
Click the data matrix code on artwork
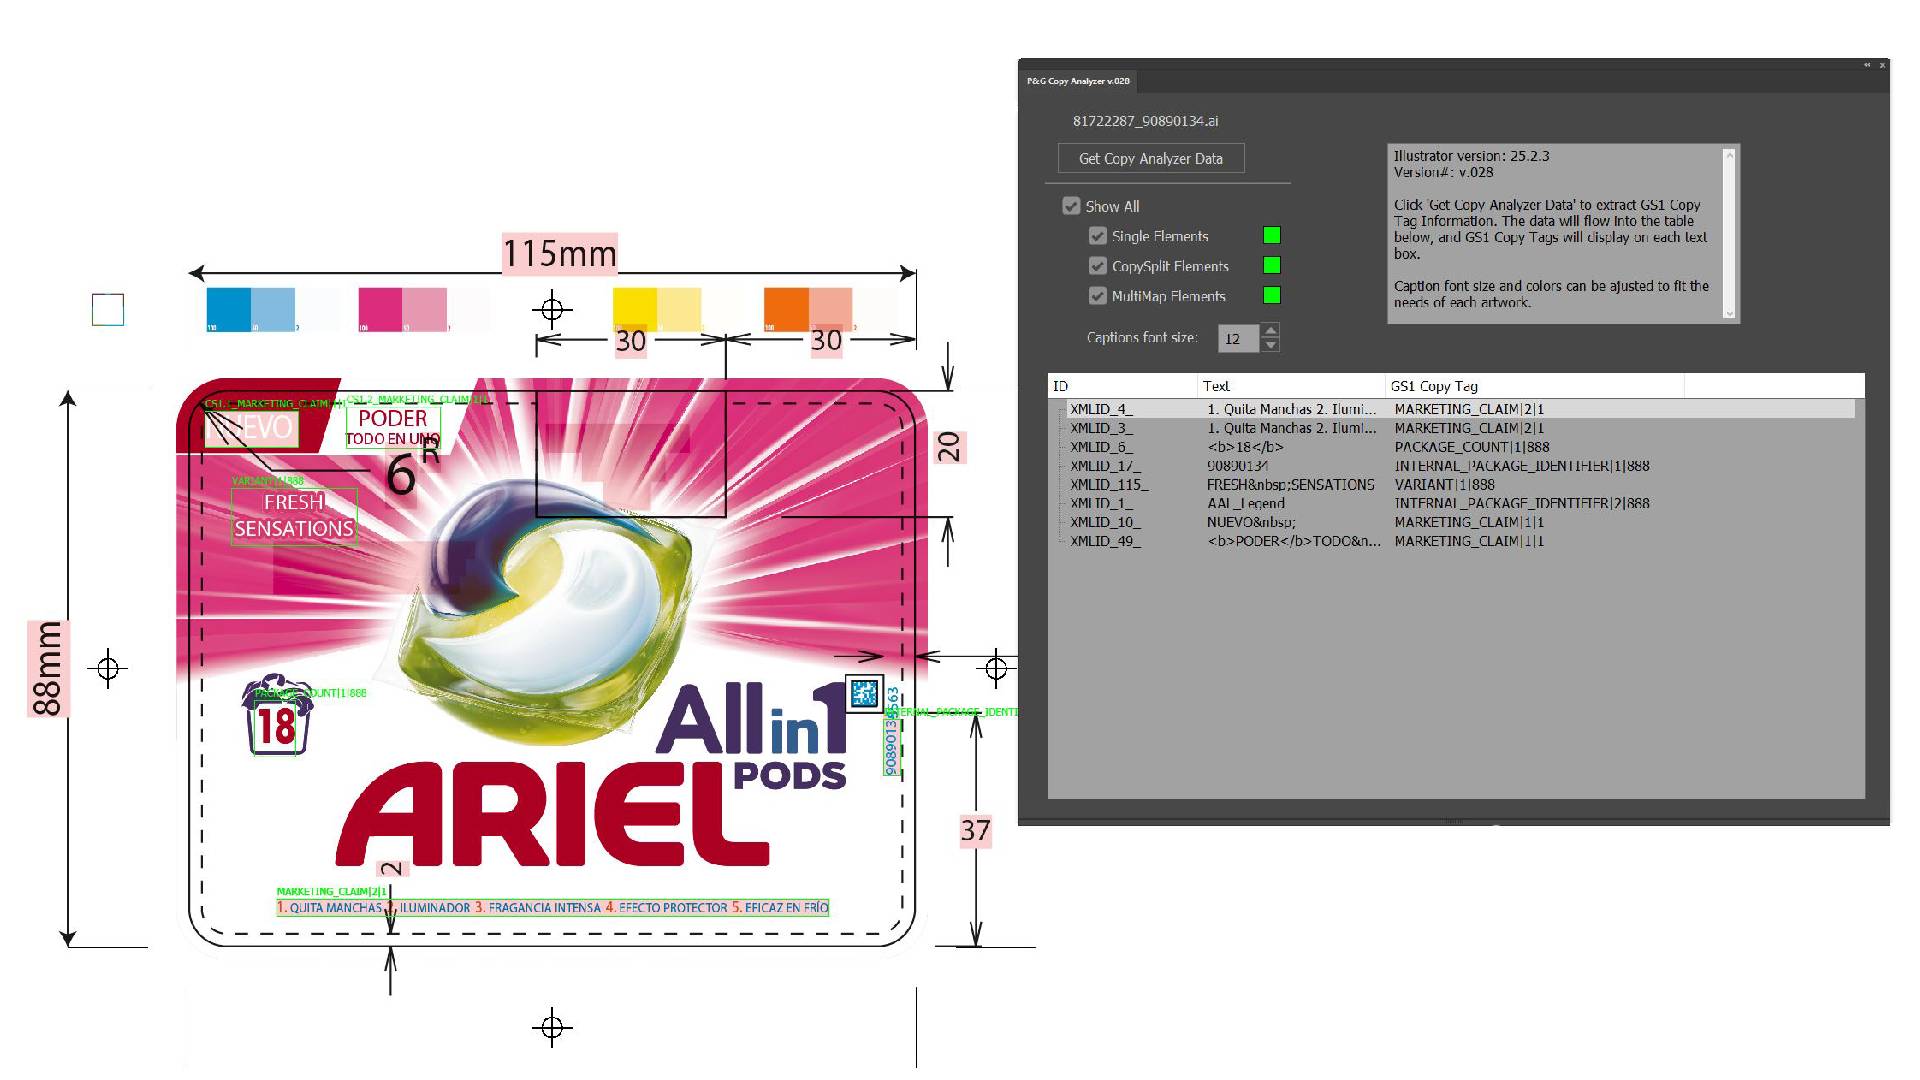864,692
